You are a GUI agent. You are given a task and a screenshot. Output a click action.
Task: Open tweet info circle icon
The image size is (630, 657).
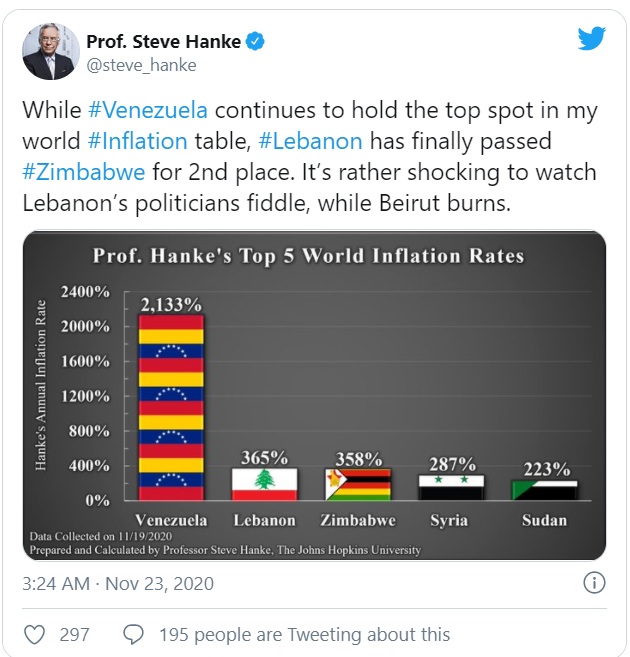pos(594,583)
